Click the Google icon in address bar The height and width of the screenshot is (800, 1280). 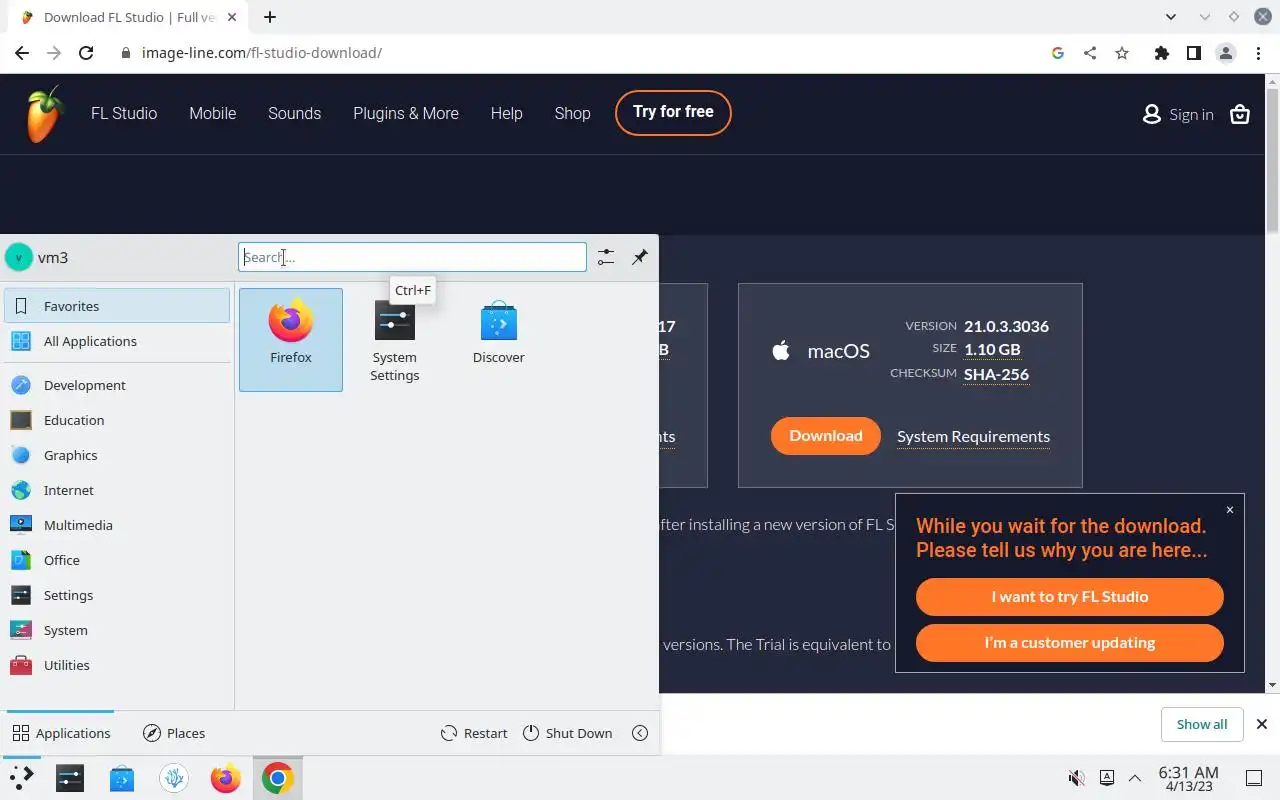pyautogui.click(x=1058, y=53)
